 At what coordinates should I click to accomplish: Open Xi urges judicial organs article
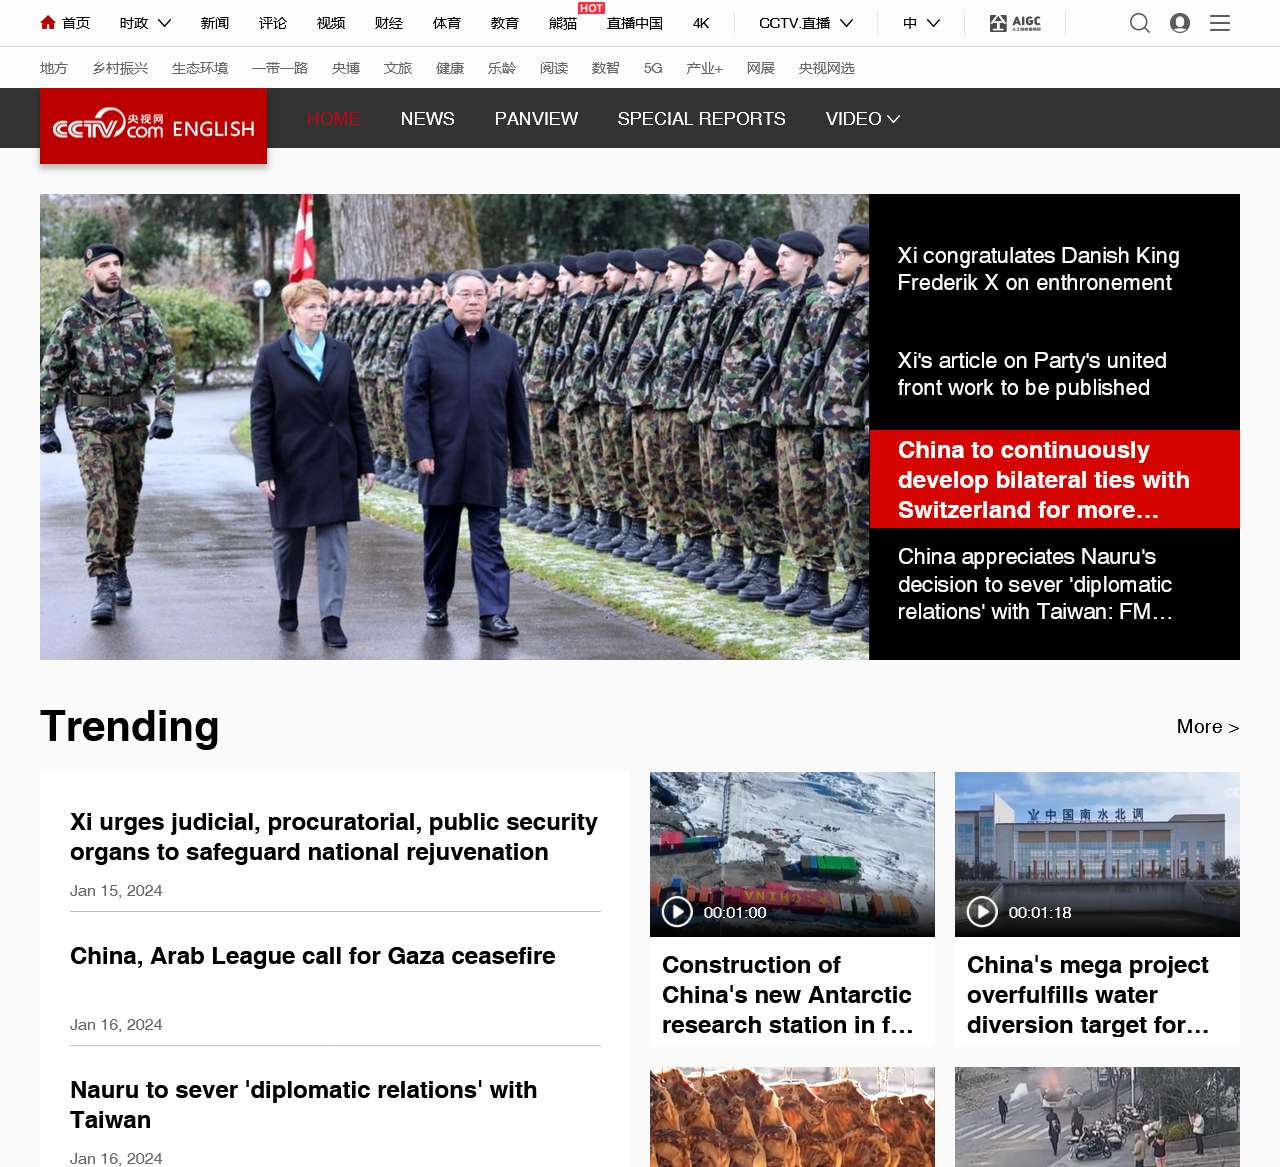(x=334, y=837)
